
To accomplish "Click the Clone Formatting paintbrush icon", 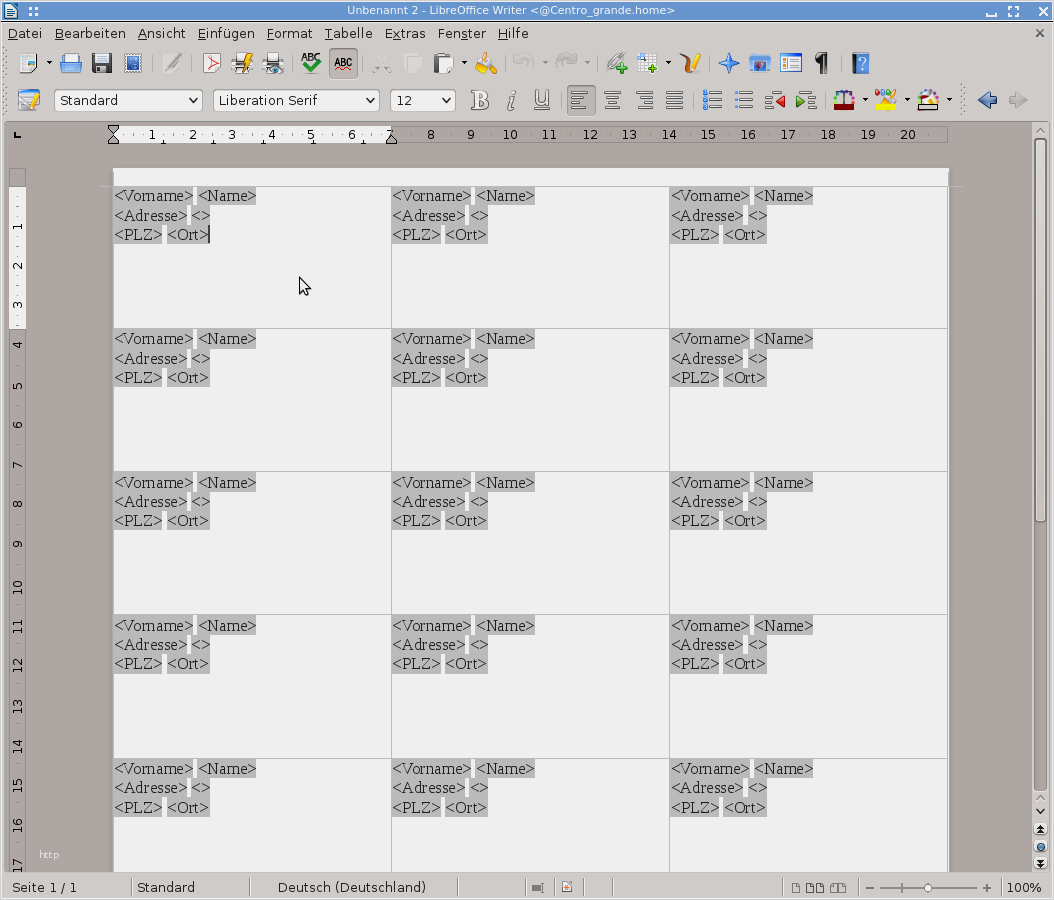I will (485, 63).
